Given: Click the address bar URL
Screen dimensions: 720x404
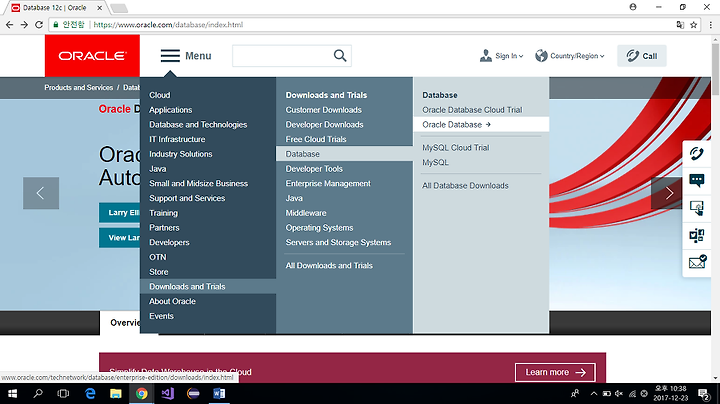Looking at the screenshot, I should (168, 25).
